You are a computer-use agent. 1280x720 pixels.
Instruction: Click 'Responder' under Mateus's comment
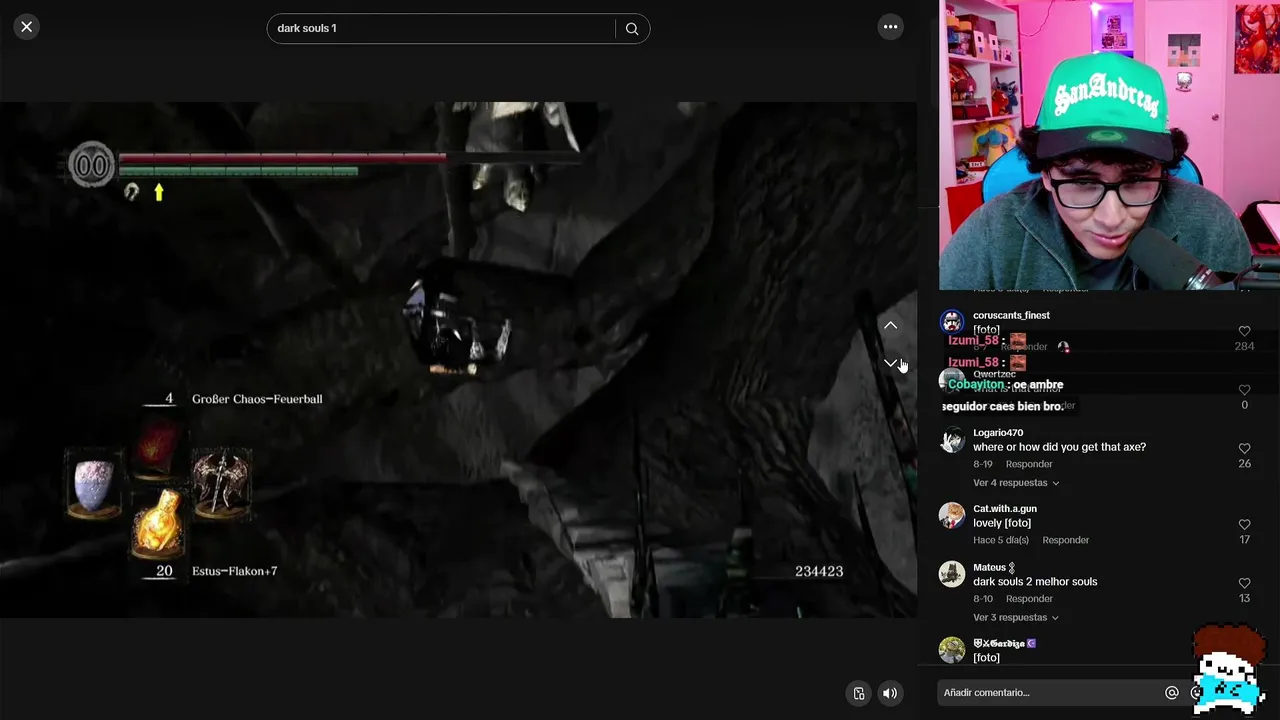[x=1029, y=599]
